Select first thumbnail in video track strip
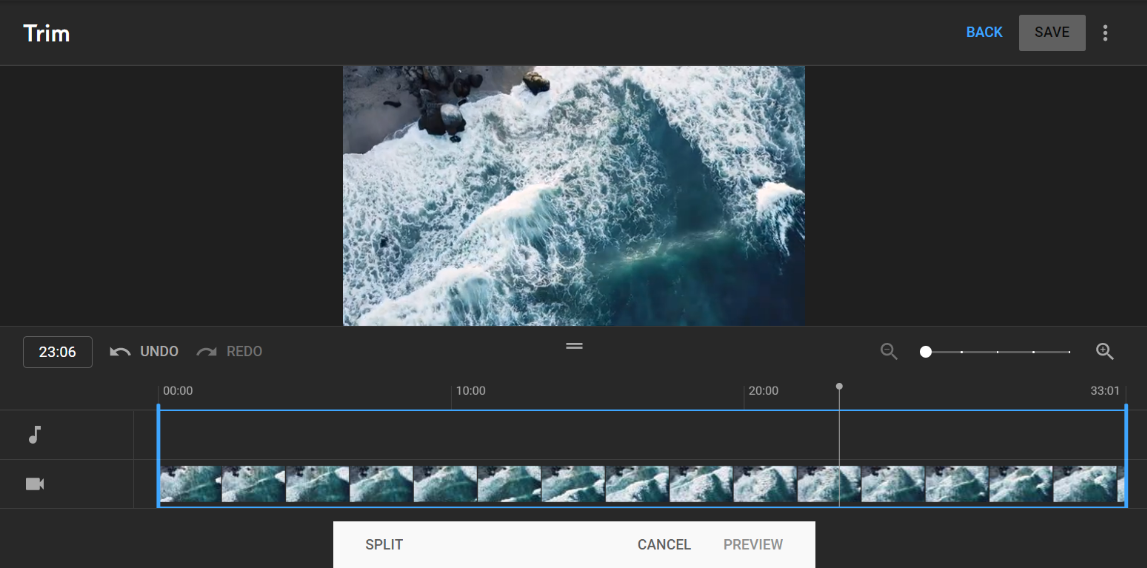1147x568 pixels. 190,484
